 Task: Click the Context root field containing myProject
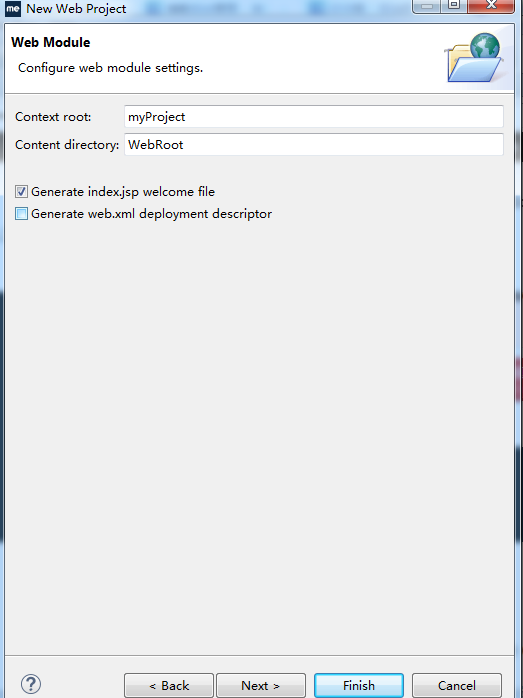click(314, 117)
